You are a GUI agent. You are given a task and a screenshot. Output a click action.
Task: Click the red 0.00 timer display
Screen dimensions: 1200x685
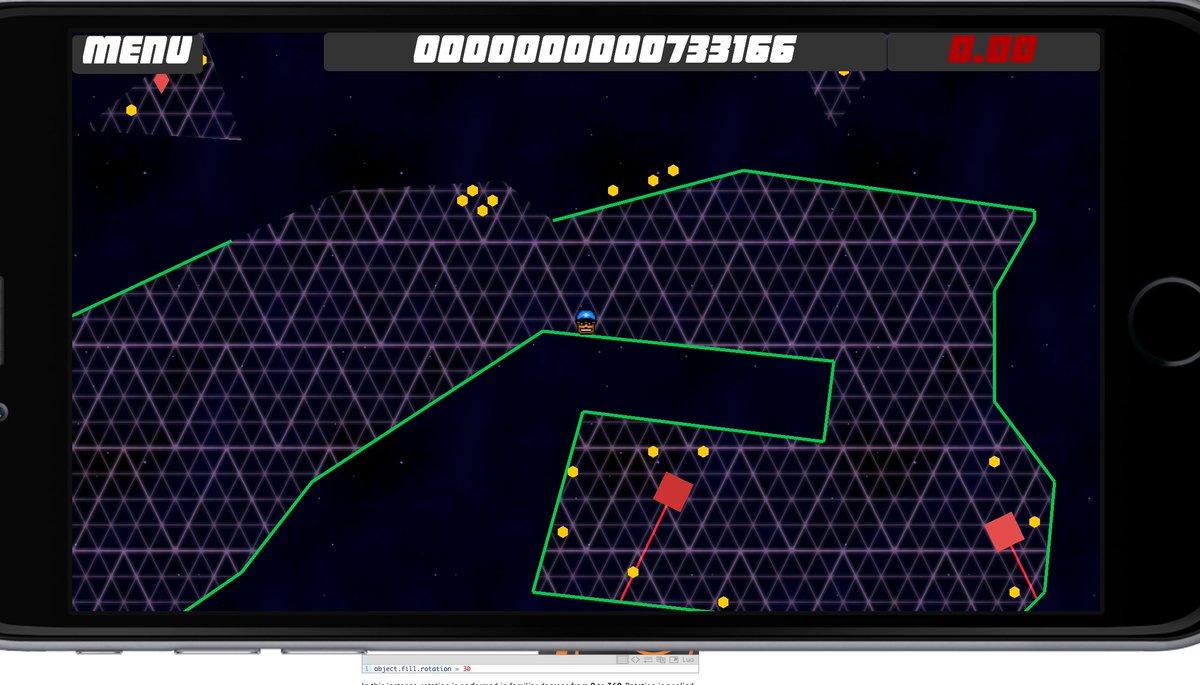(x=993, y=51)
